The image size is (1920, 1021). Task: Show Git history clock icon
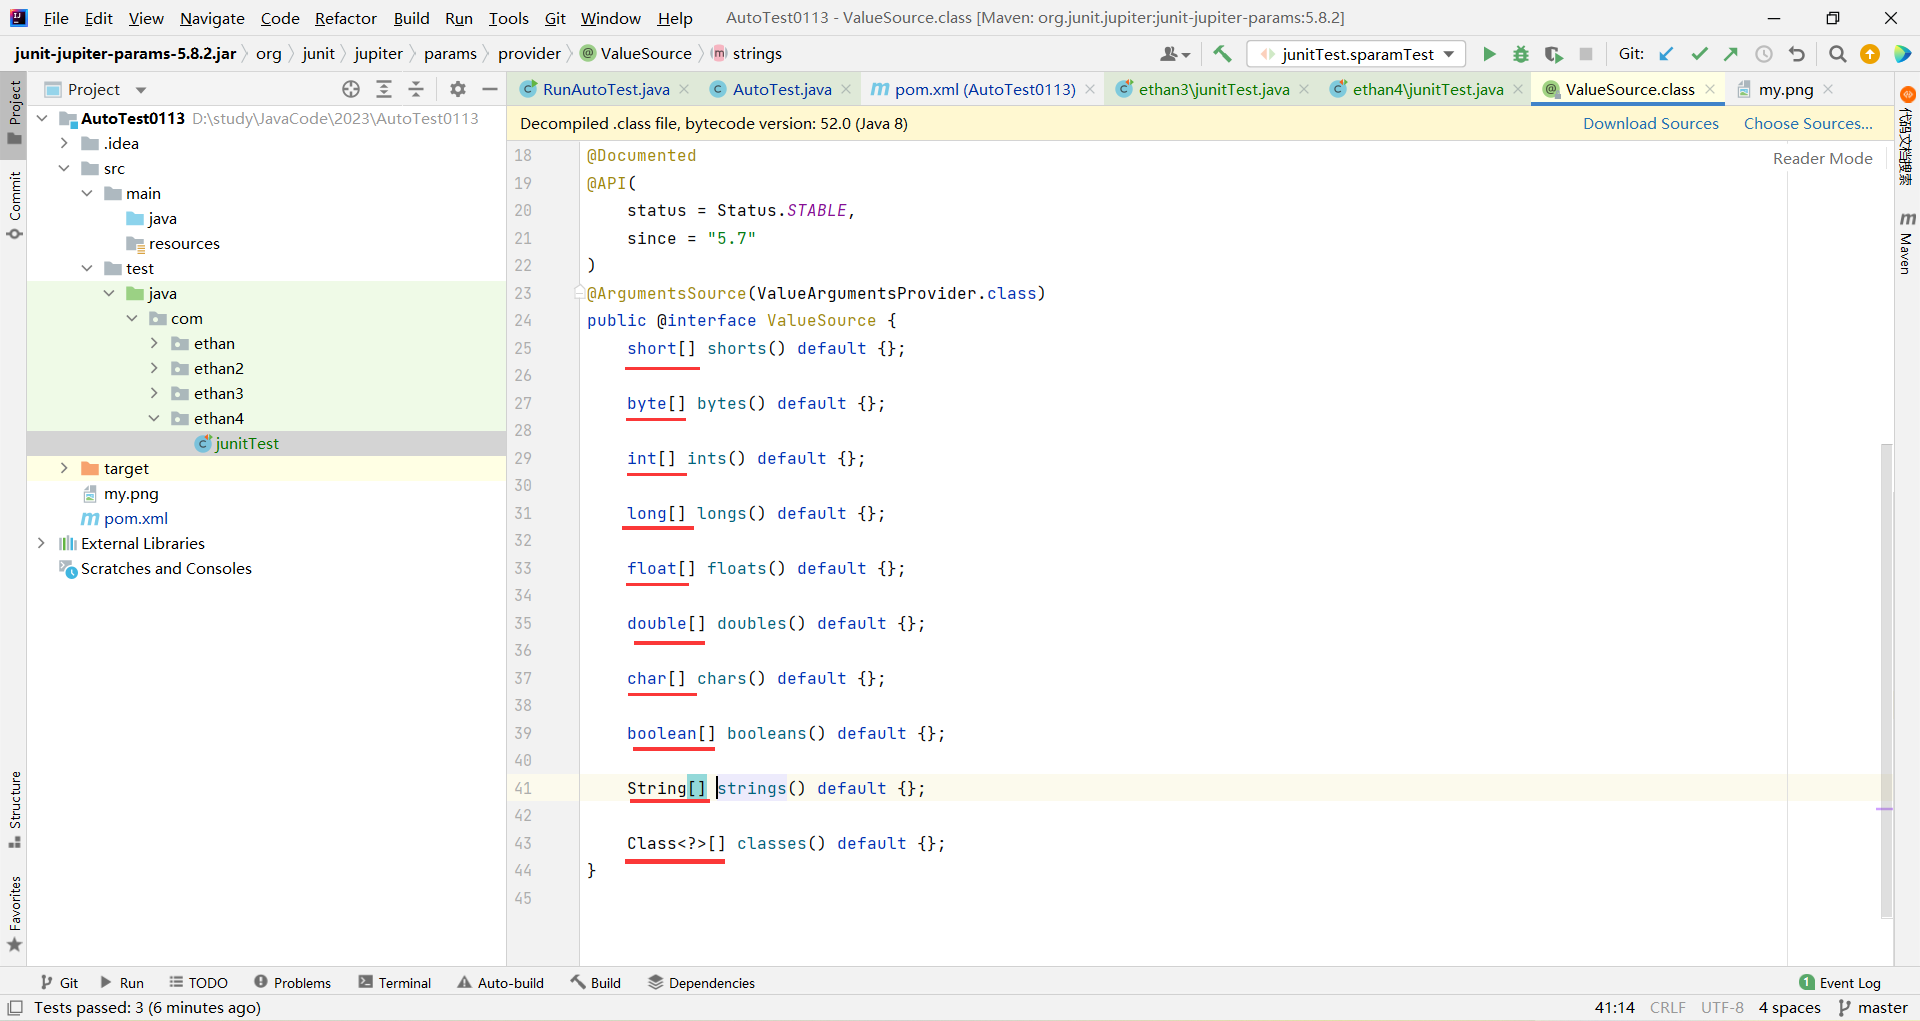1764,54
